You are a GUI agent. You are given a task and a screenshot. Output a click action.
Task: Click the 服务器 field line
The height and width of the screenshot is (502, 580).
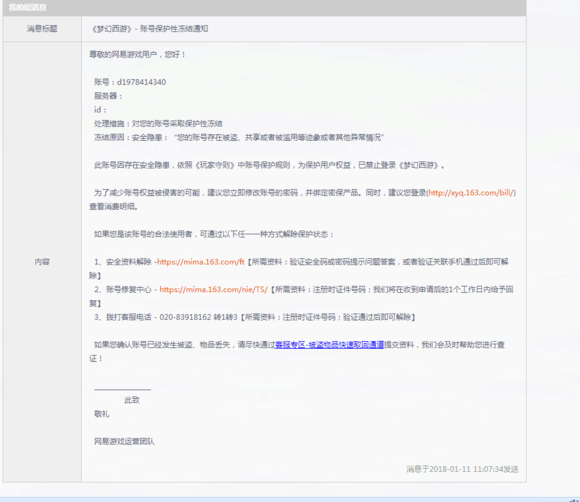pyautogui.click(x=108, y=96)
